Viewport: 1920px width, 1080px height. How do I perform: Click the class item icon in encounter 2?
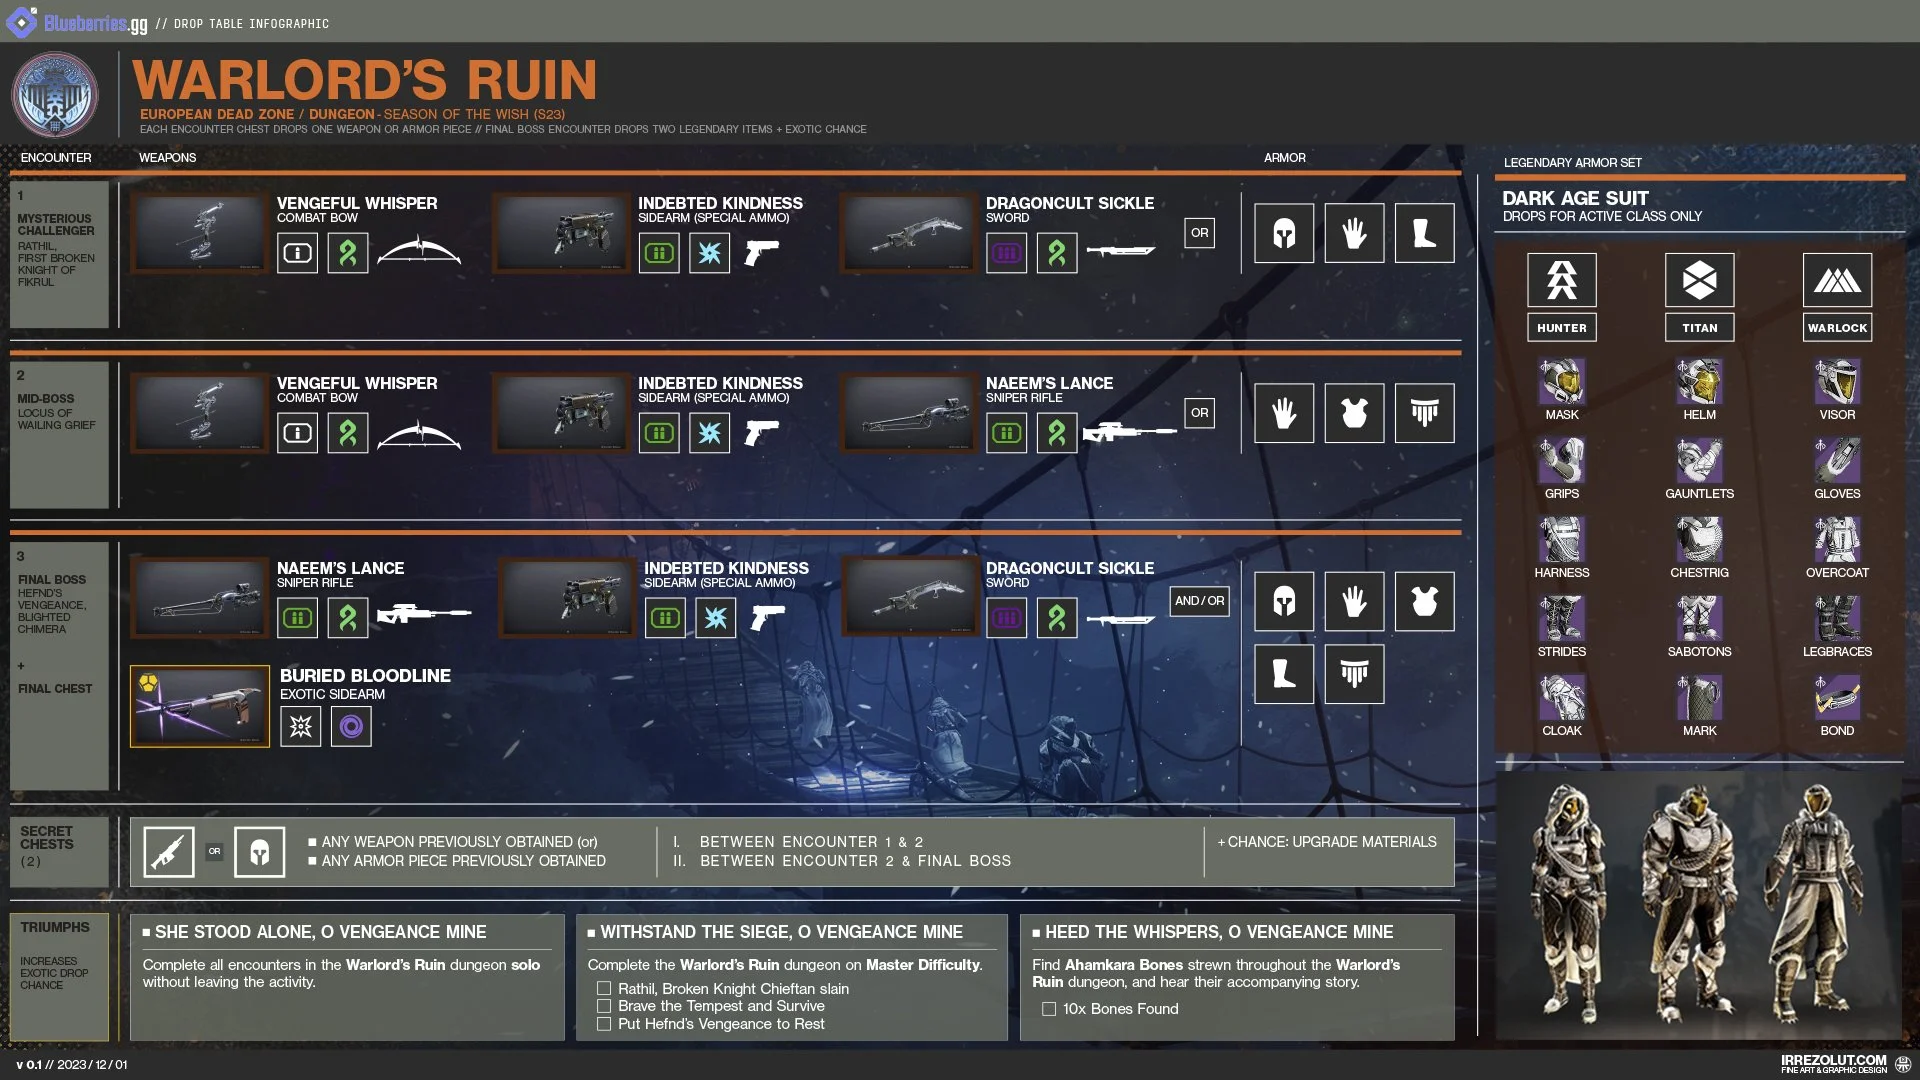pyautogui.click(x=1424, y=413)
